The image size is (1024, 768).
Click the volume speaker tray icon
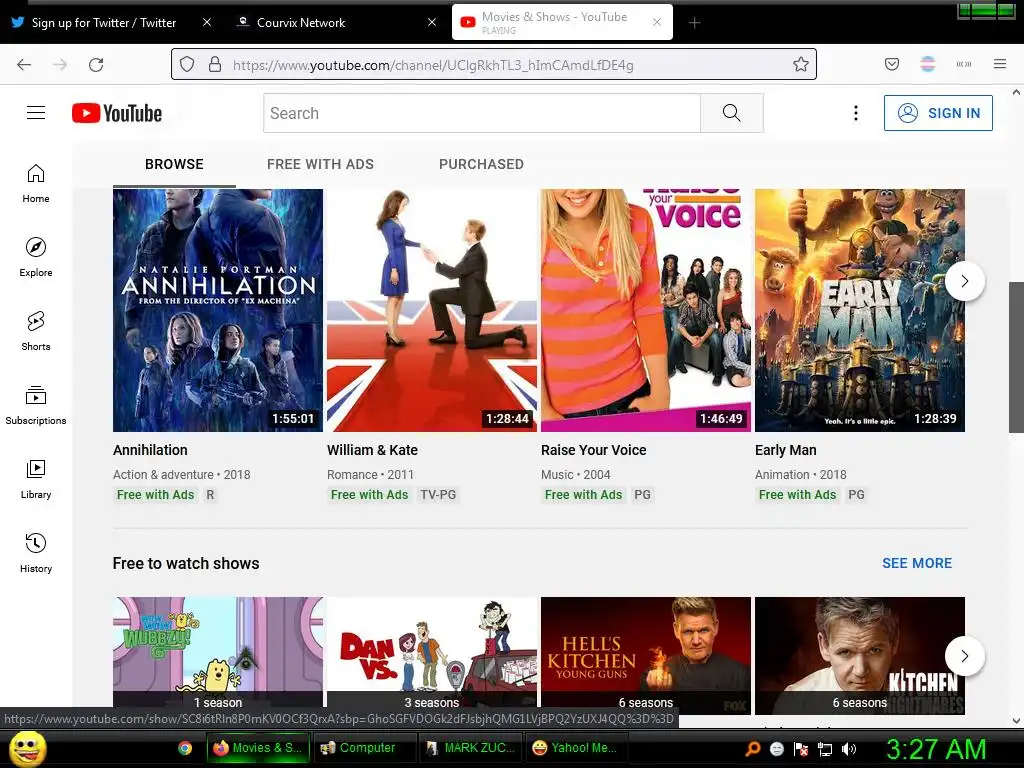click(848, 749)
